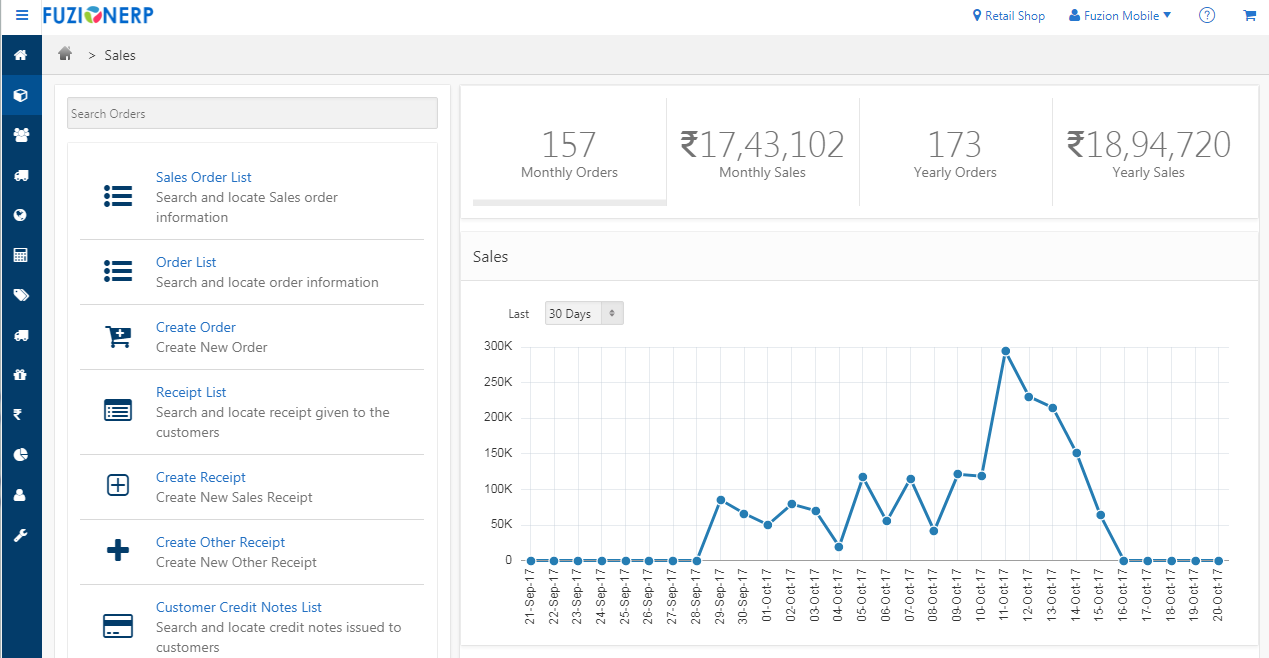Open the Sales Order List link
Viewport: 1269px width, 658px height.
coord(203,177)
